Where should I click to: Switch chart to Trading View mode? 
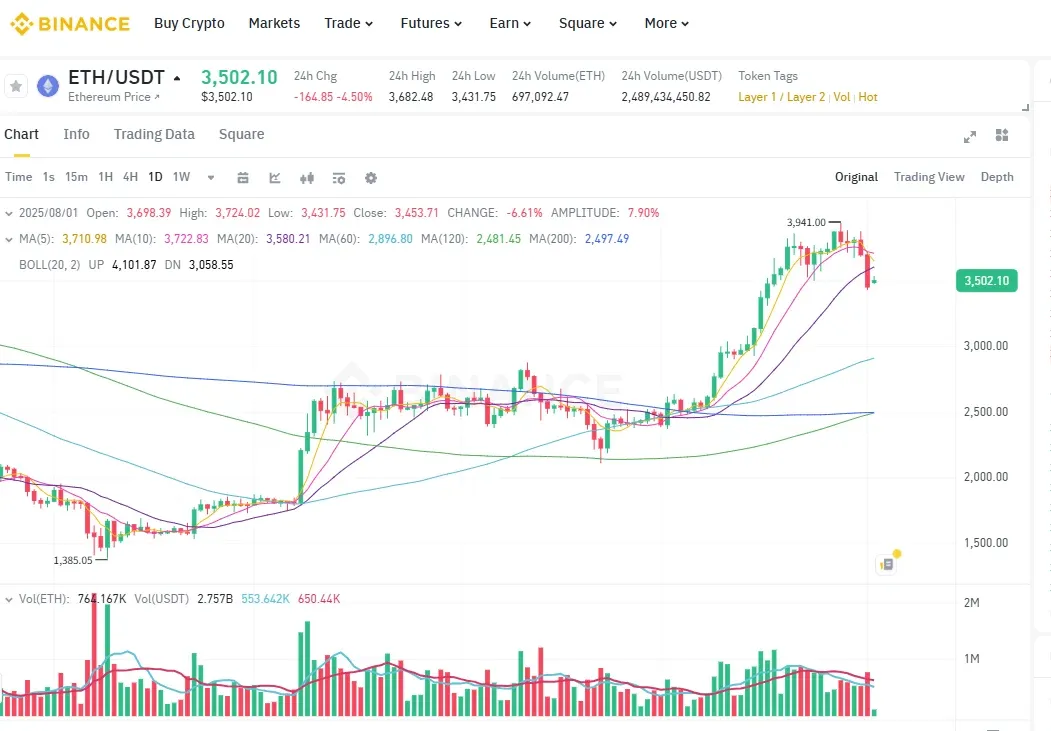click(929, 177)
